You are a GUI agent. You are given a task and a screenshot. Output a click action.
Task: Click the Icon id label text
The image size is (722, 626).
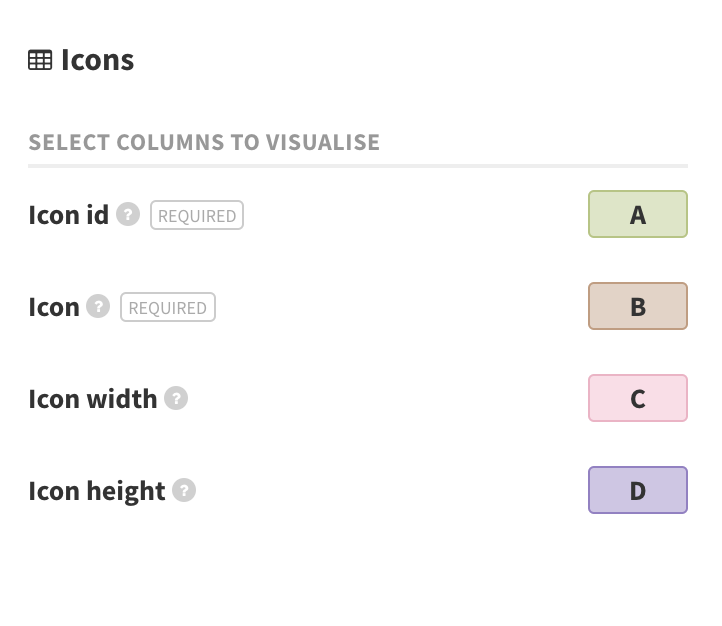69,215
